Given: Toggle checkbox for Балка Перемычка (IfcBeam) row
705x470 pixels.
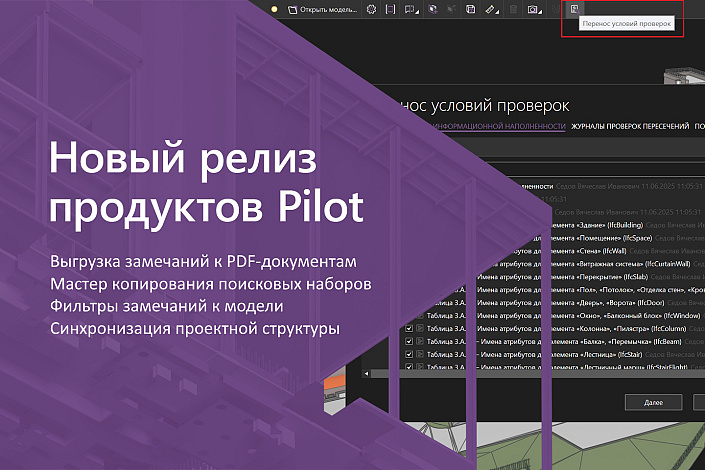Looking at the screenshot, I should tap(408, 340).
